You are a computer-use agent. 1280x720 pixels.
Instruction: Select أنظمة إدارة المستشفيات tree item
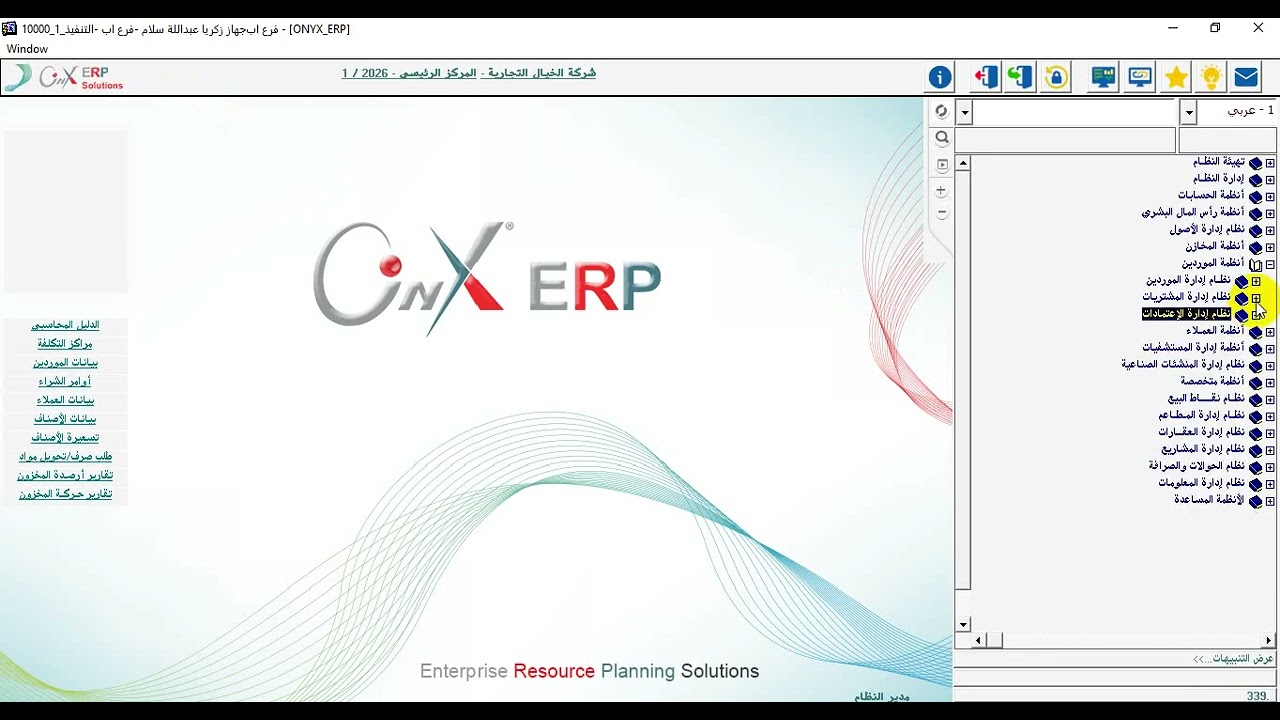tap(1193, 348)
